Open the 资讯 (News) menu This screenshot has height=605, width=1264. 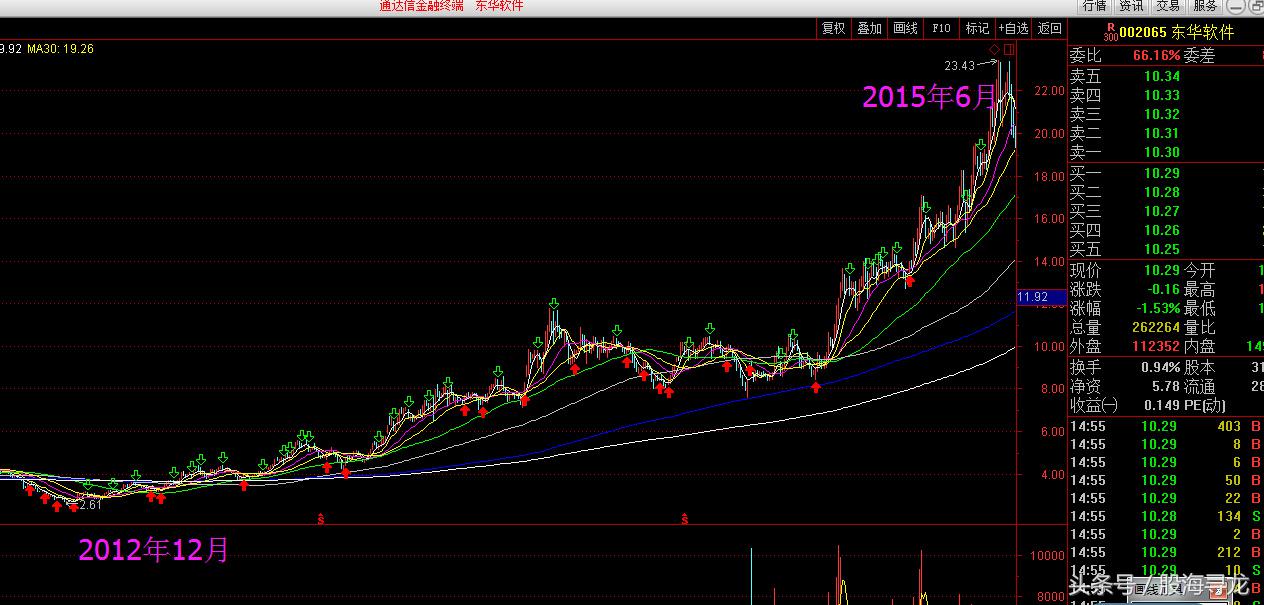click(x=1131, y=6)
